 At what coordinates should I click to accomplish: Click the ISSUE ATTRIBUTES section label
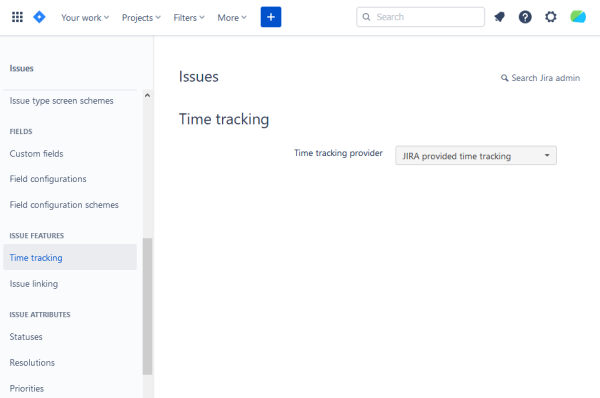[x=40, y=315]
